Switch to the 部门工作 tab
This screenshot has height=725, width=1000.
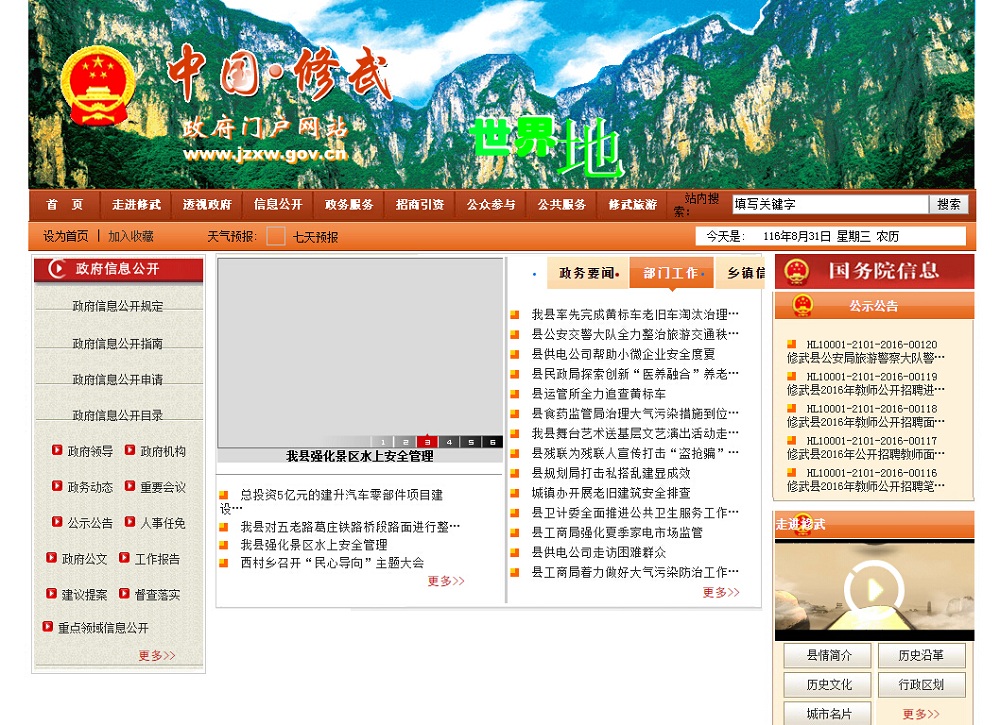(672, 273)
